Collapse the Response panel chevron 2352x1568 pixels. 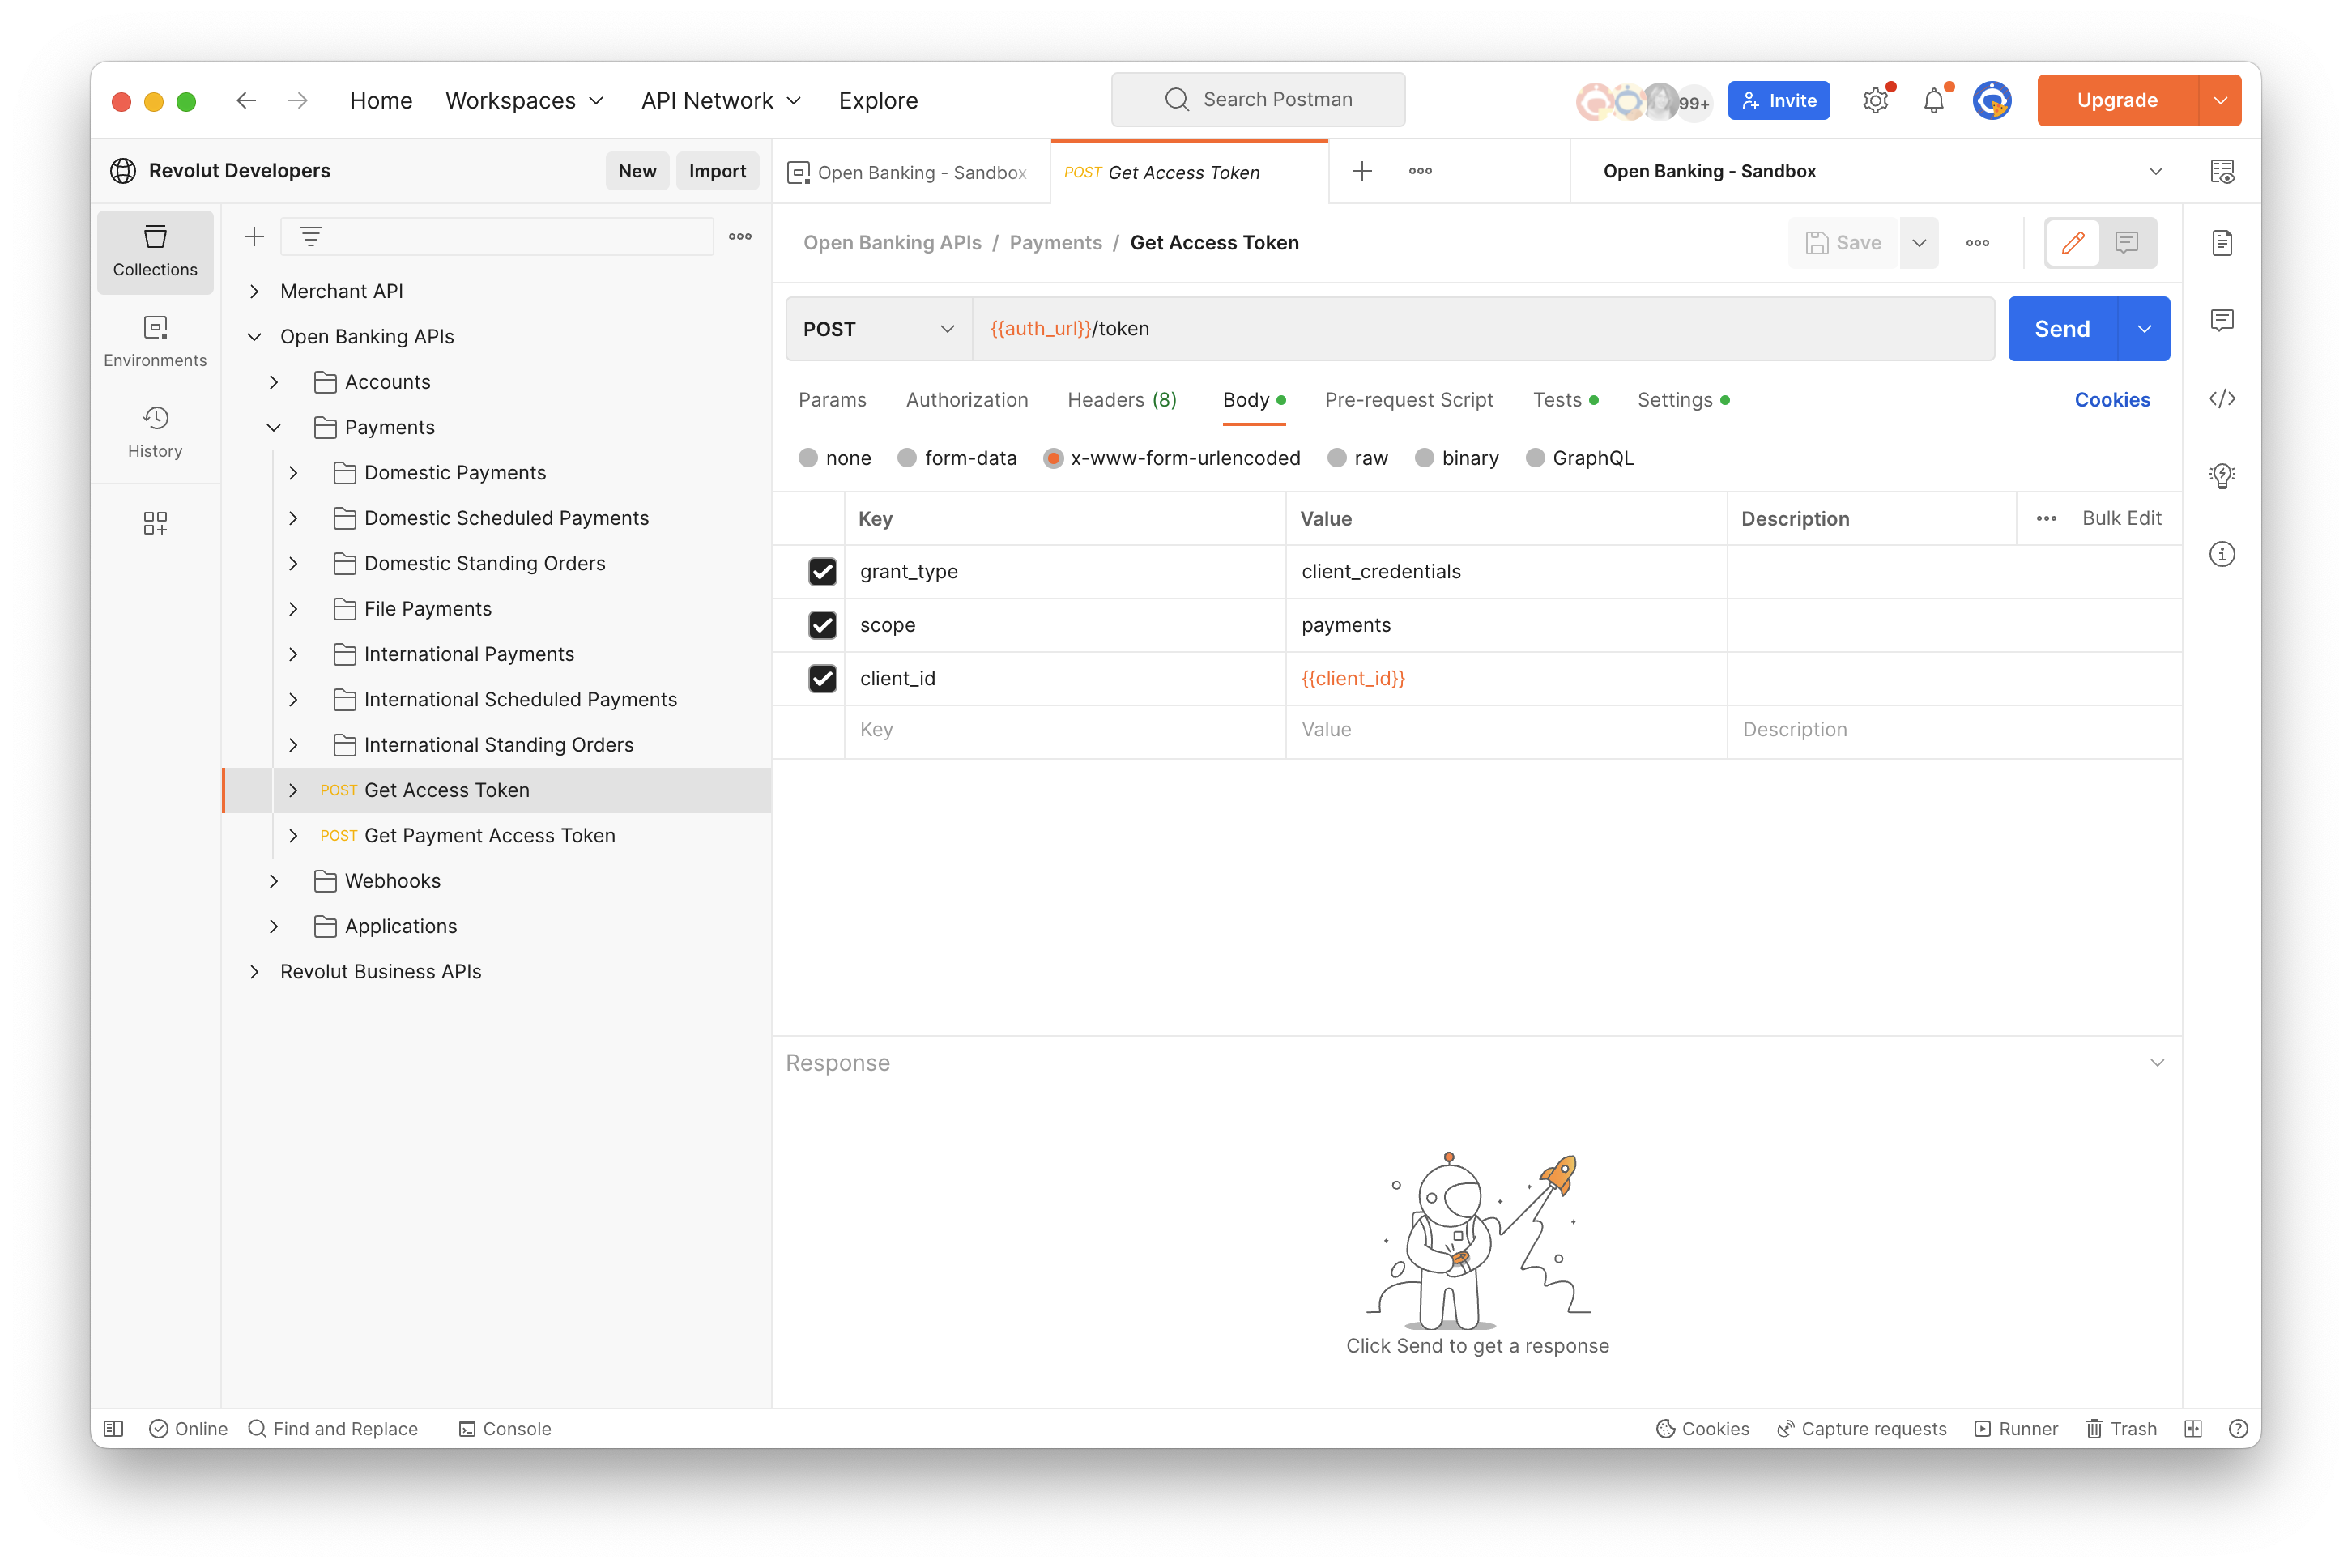pos(2156,1063)
